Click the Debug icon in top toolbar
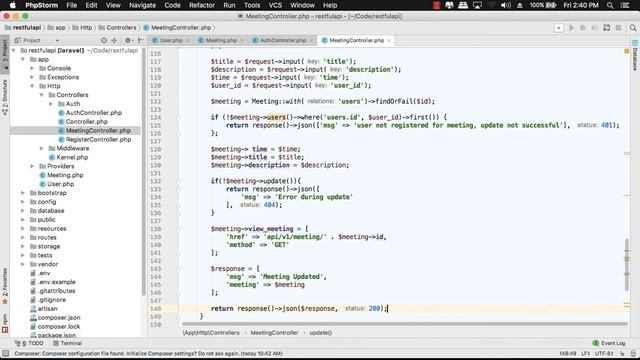Image resolution: width=640 pixels, height=360 pixels. (583, 28)
